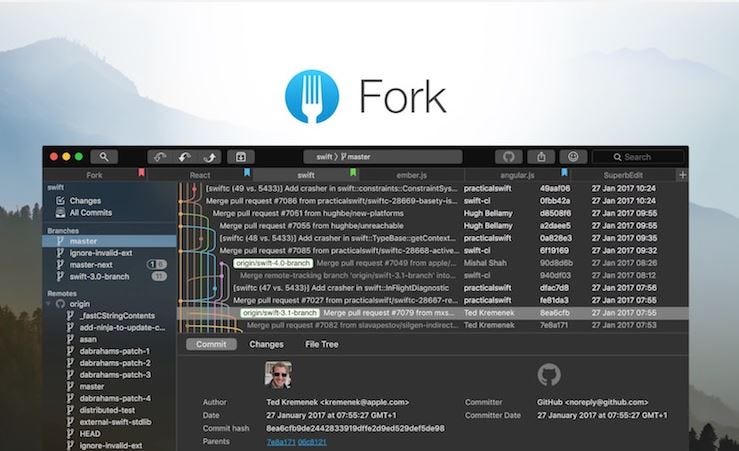
Task: Select the master branch under Branches
Action: tap(109, 241)
